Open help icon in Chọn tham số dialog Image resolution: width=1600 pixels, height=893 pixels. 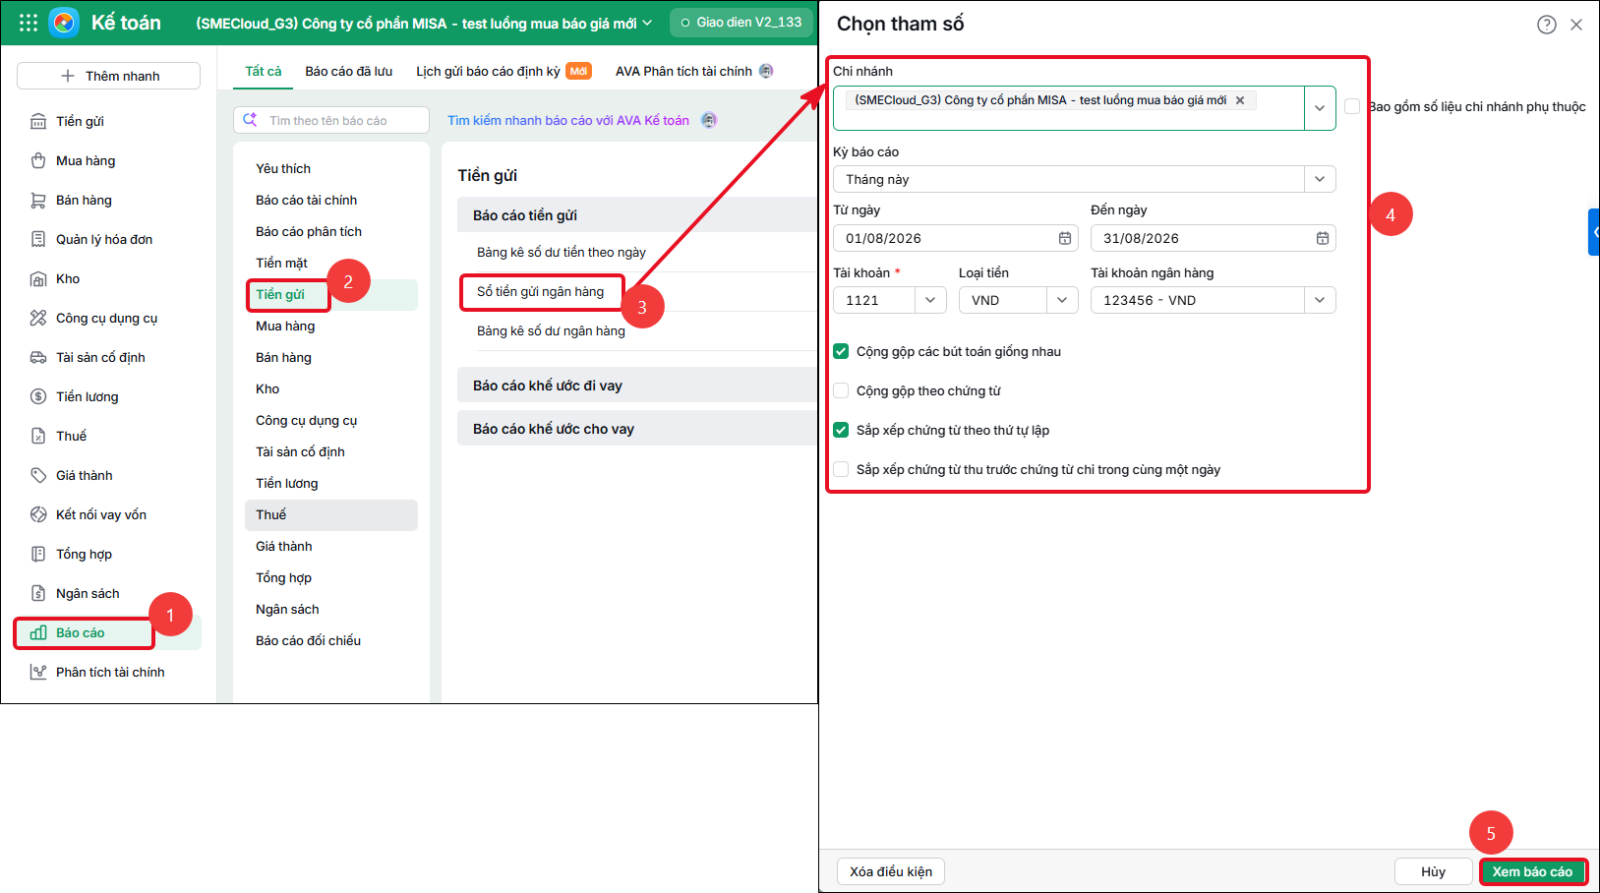[1546, 25]
